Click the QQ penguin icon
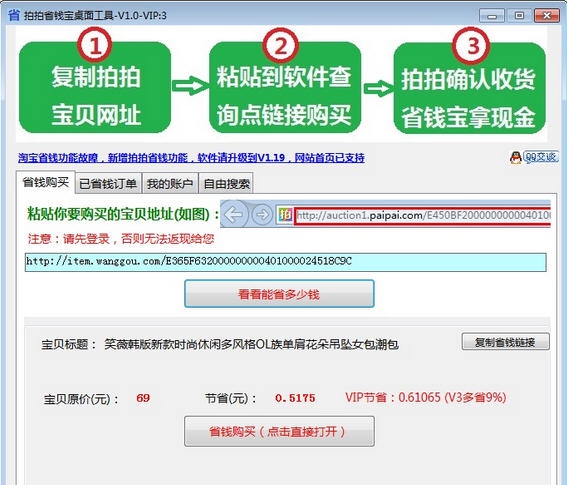567x485 pixels. 515,157
